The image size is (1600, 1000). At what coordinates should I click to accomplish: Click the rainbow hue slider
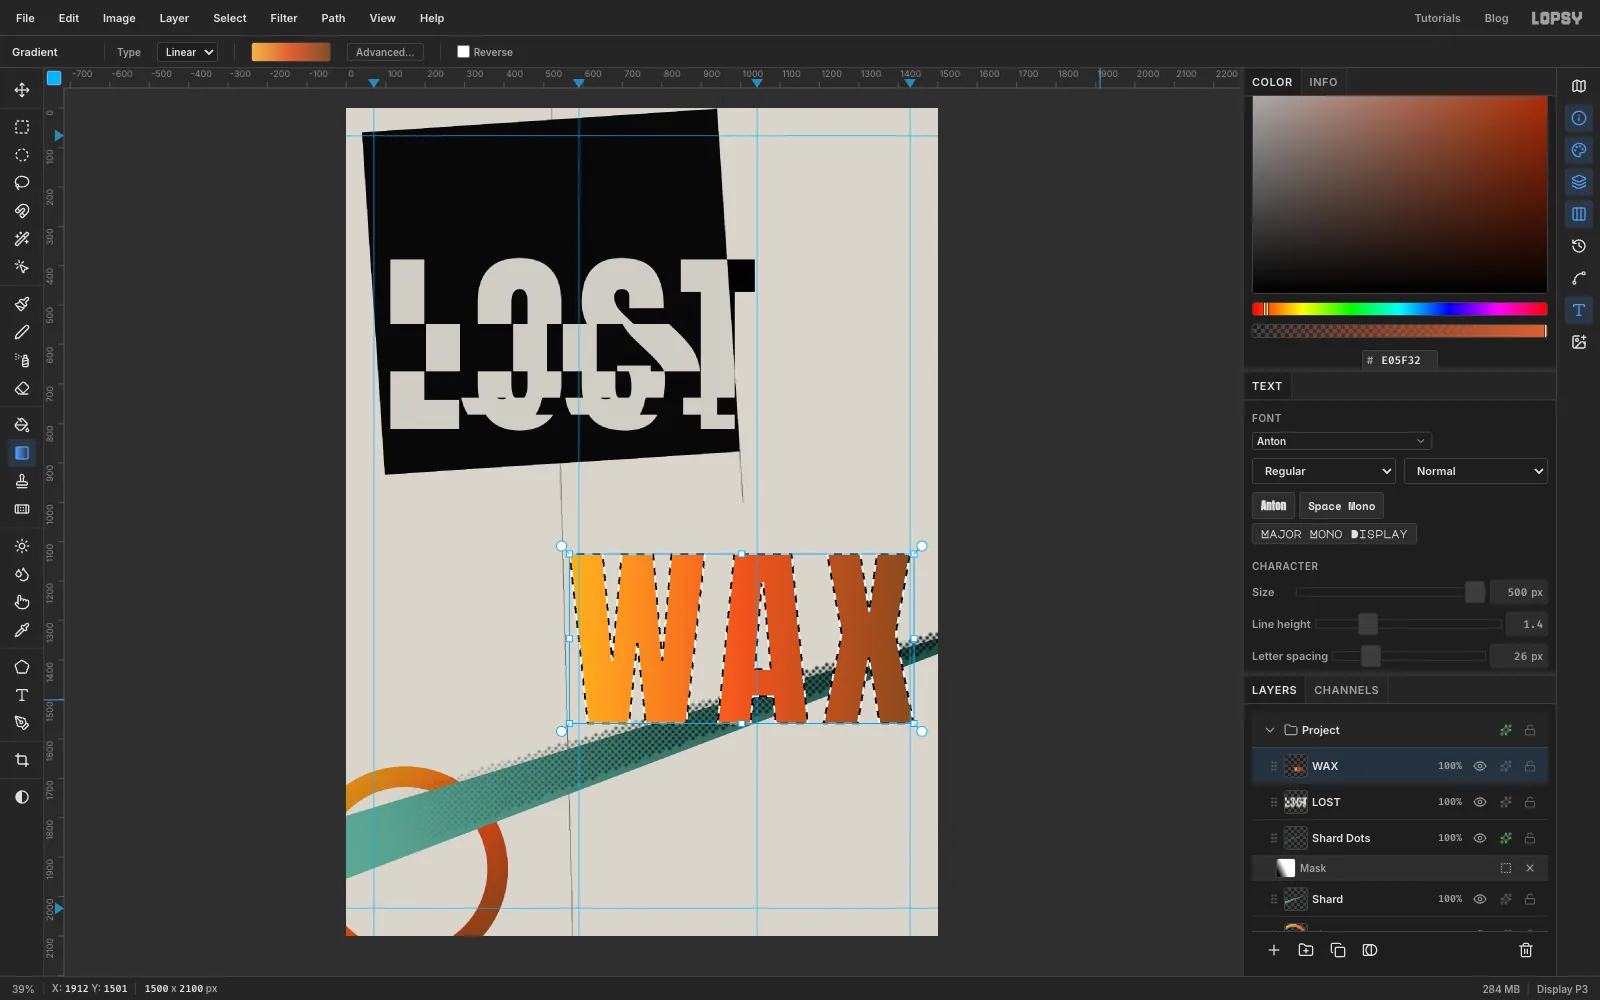click(x=1399, y=309)
